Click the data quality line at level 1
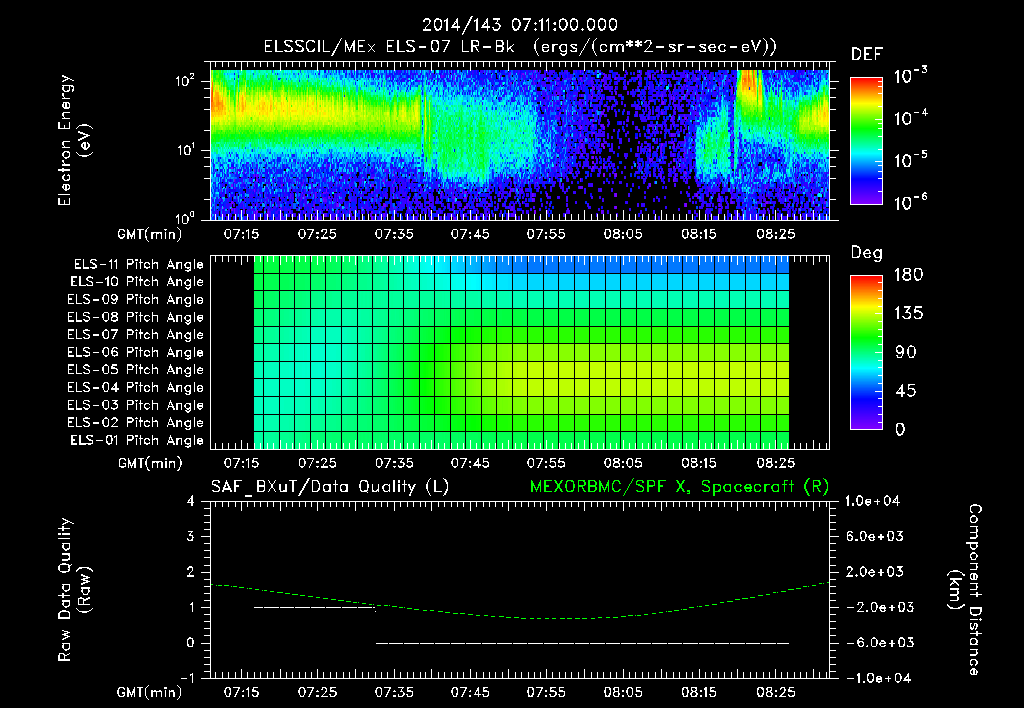This screenshot has height=708, width=1024. (x=315, y=607)
